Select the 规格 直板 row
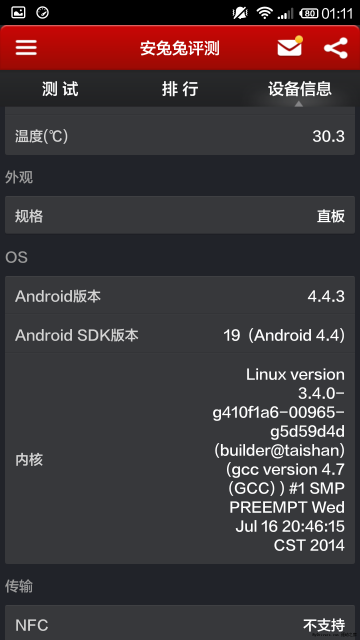 coord(180,215)
